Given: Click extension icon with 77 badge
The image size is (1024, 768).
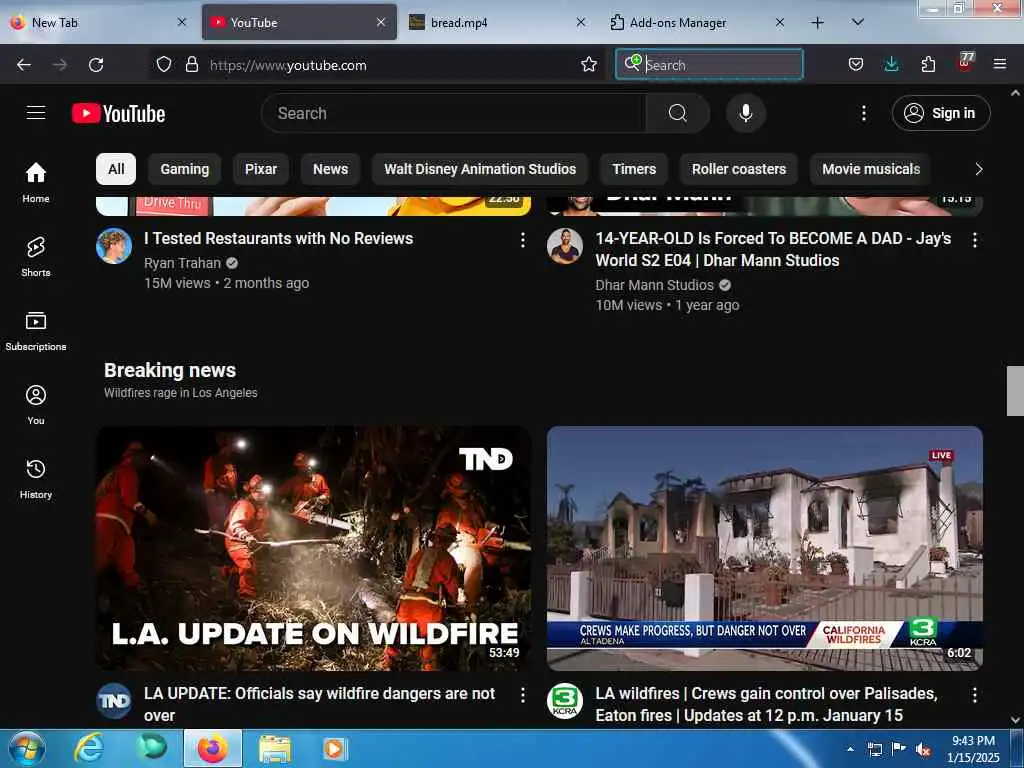Looking at the screenshot, I should point(965,63).
